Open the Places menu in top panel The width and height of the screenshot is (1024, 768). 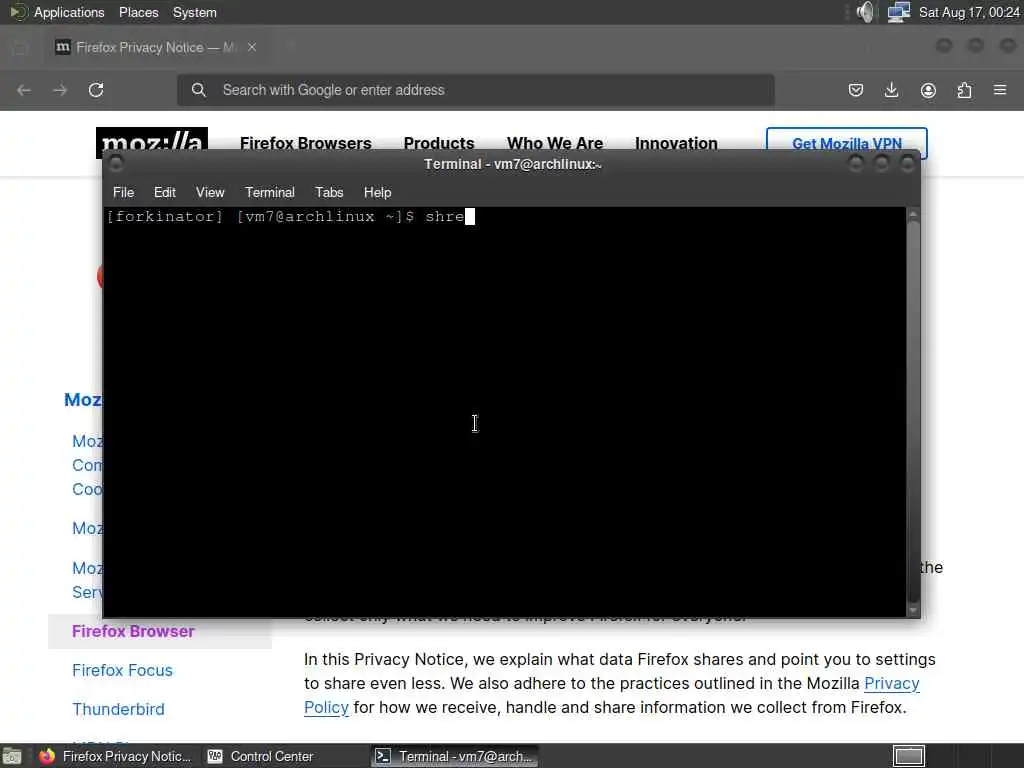(x=138, y=12)
